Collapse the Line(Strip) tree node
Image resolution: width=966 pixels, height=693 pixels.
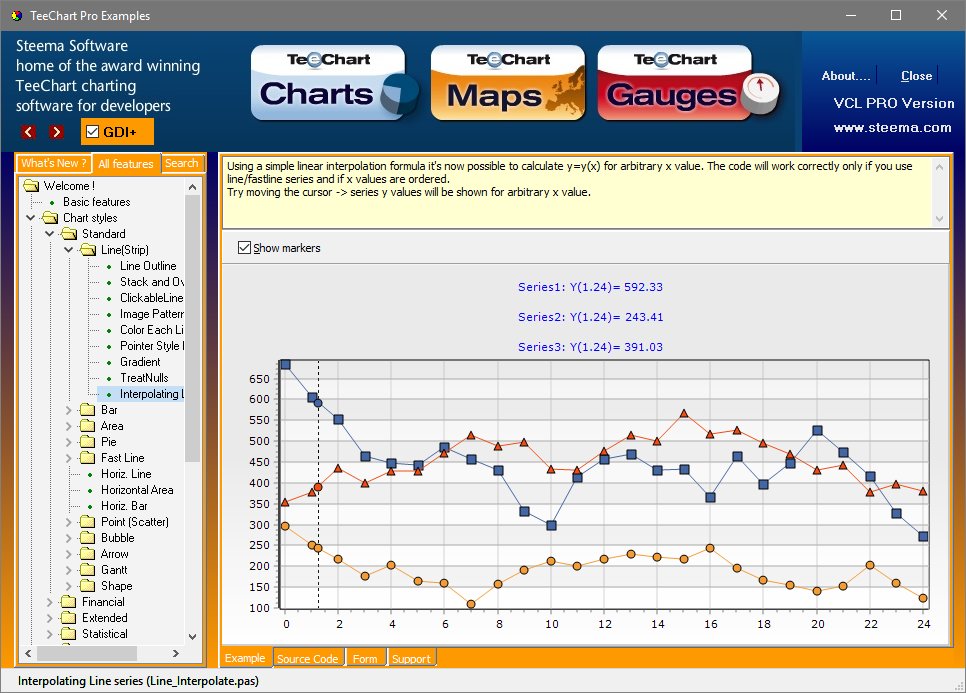tap(69, 250)
